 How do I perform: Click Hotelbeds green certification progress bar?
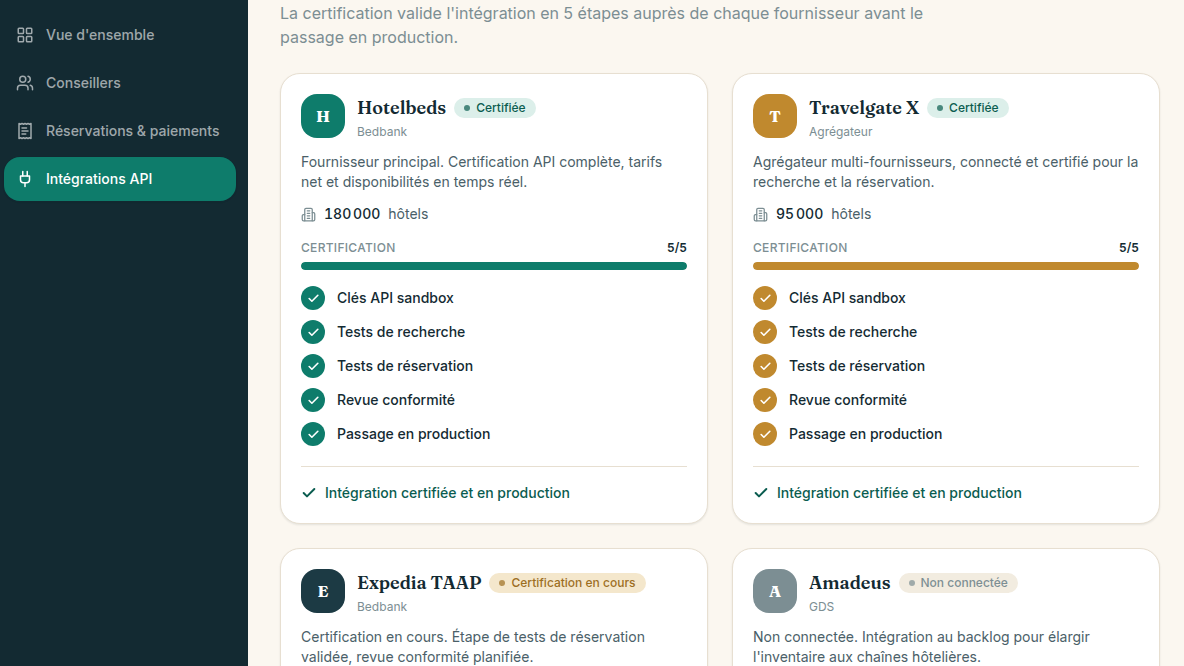pyautogui.click(x=494, y=266)
